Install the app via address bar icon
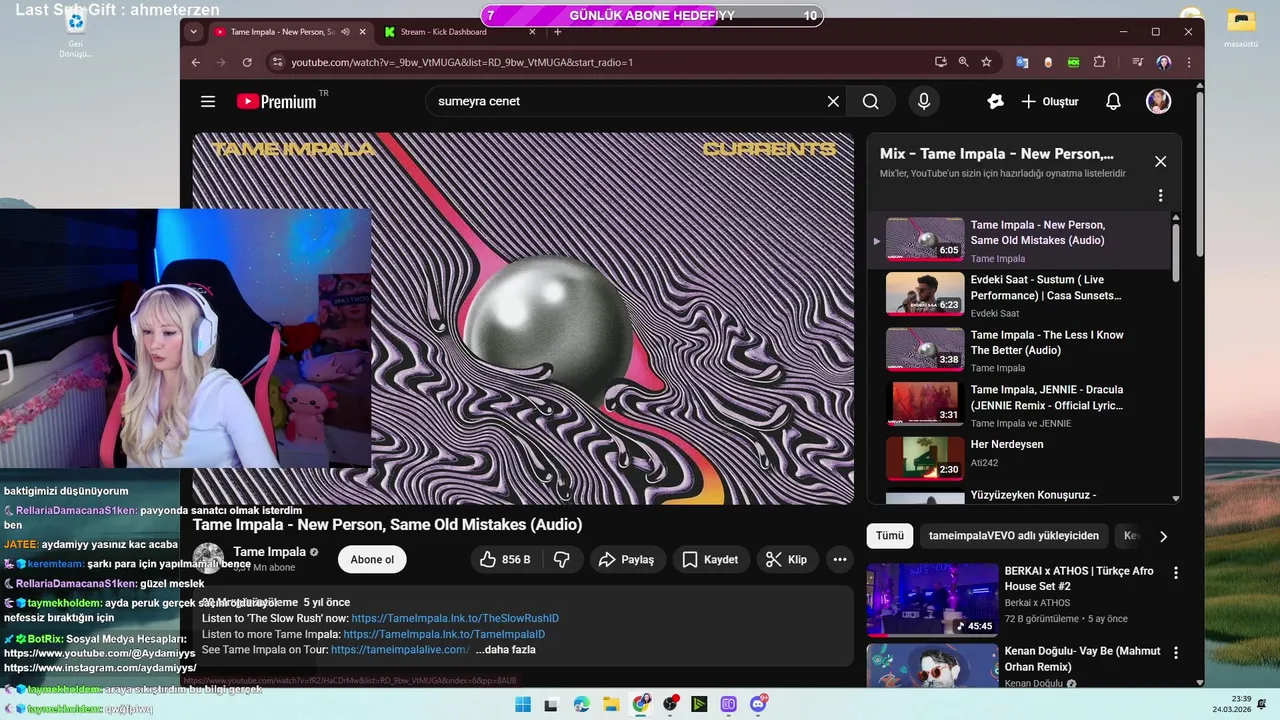The height and width of the screenshot is (720, 1280). pos(940,62)
